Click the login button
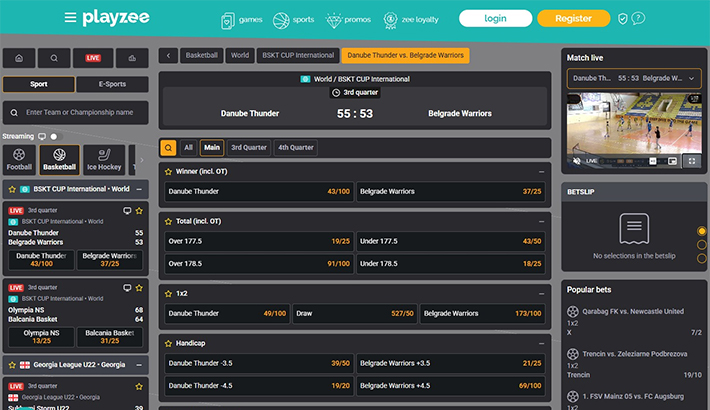This screenshot has width=710, height=410. coord(495,19)
